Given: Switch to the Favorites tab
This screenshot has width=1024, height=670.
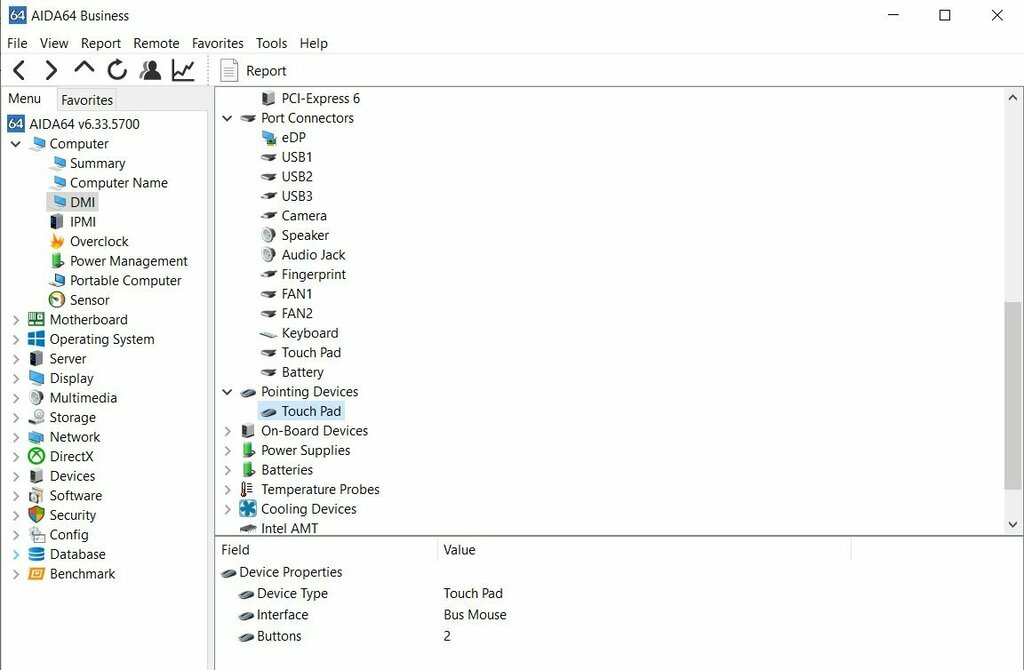Looking at the screenshot, I should 87,100.
